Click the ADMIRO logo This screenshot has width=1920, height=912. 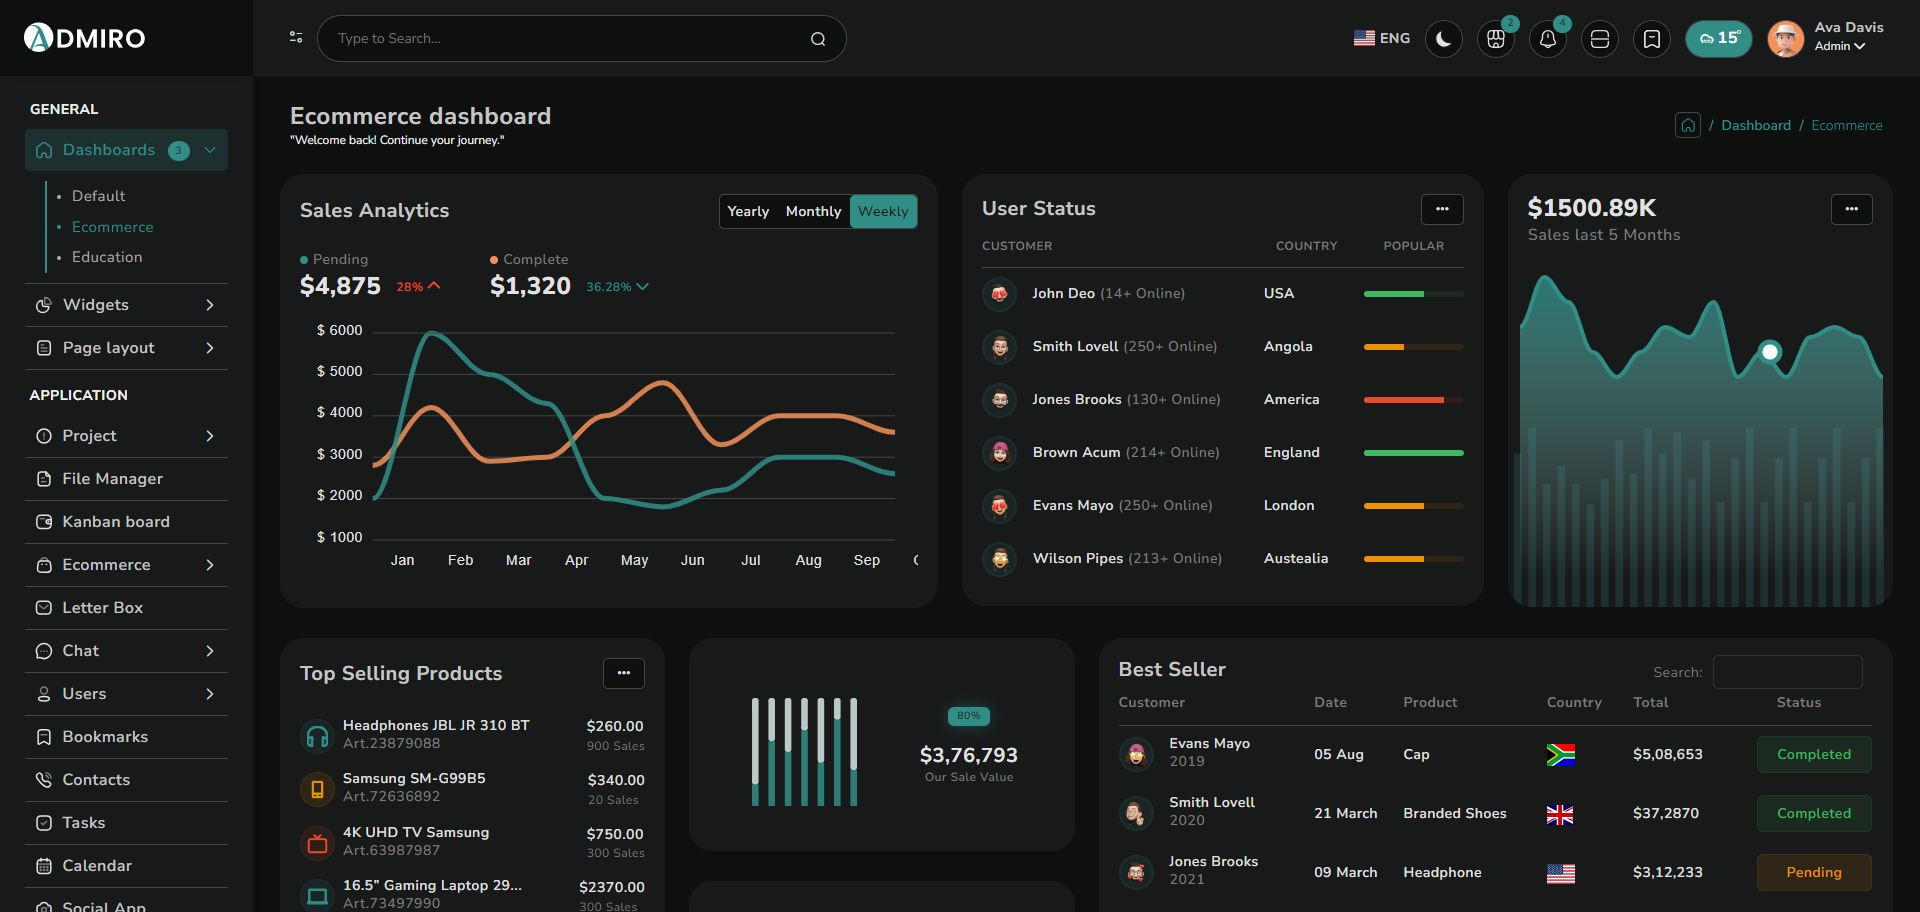(x=85, y=38)
